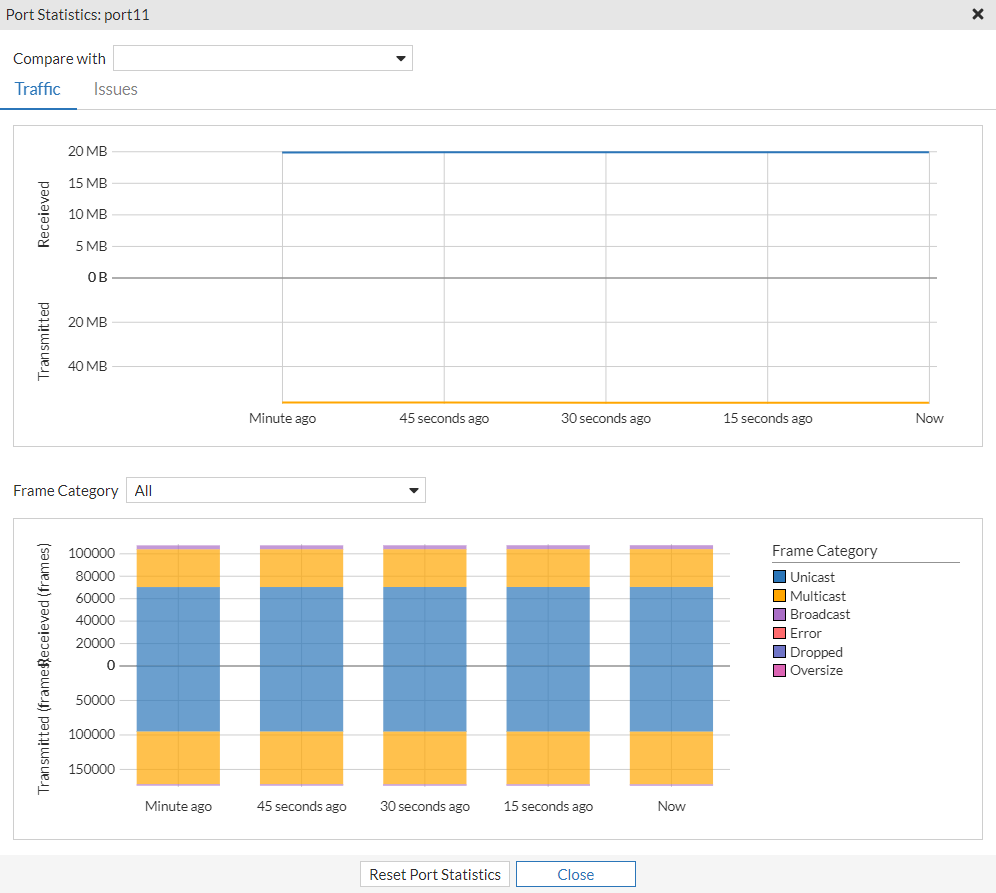Viewport: 996px width, 893px height.
Task: Expand the Frame Category dropdown
Action: (276, 490)
